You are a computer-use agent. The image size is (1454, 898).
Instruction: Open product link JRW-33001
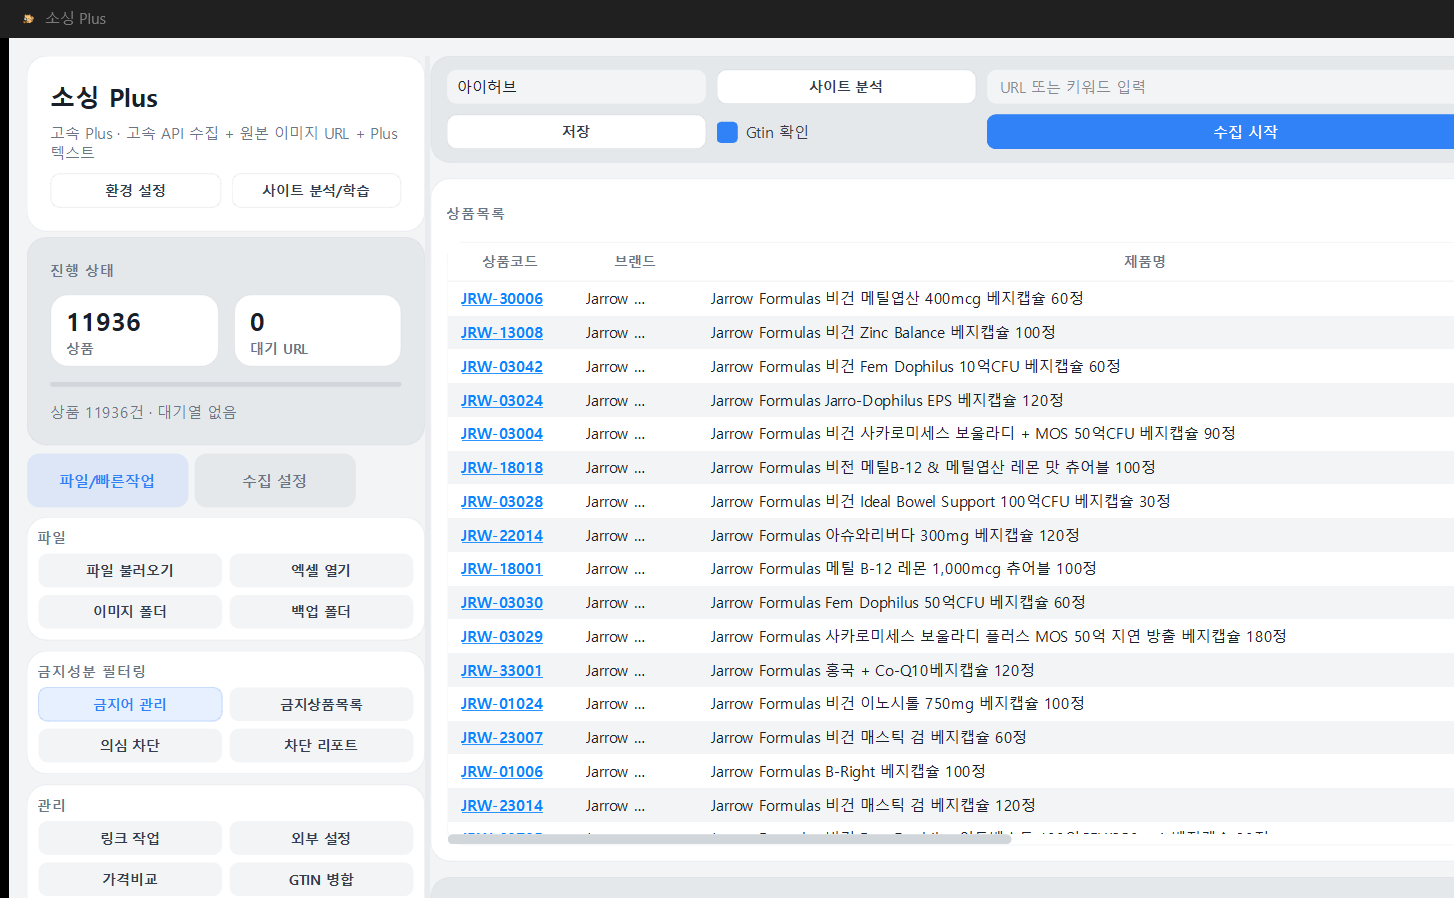(502, 671)
